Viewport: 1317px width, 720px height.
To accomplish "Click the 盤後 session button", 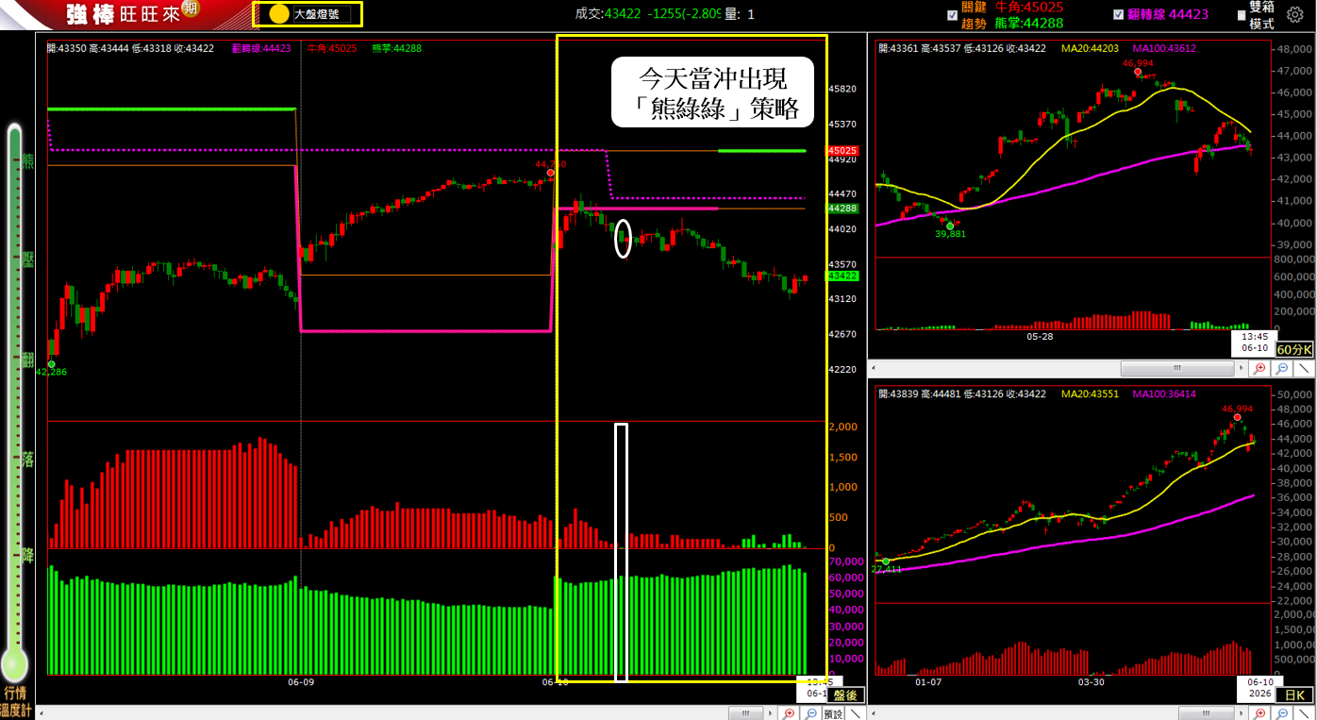I will tap(845, 695).
